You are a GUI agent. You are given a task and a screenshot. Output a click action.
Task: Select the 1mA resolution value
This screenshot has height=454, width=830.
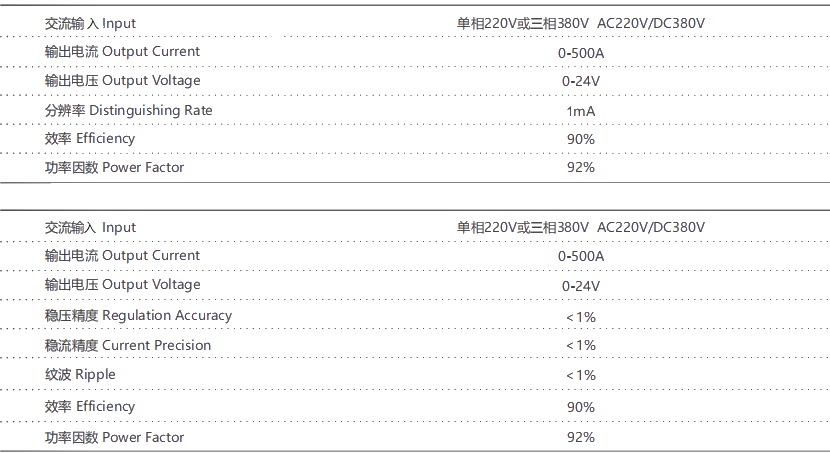click(581, 110)
